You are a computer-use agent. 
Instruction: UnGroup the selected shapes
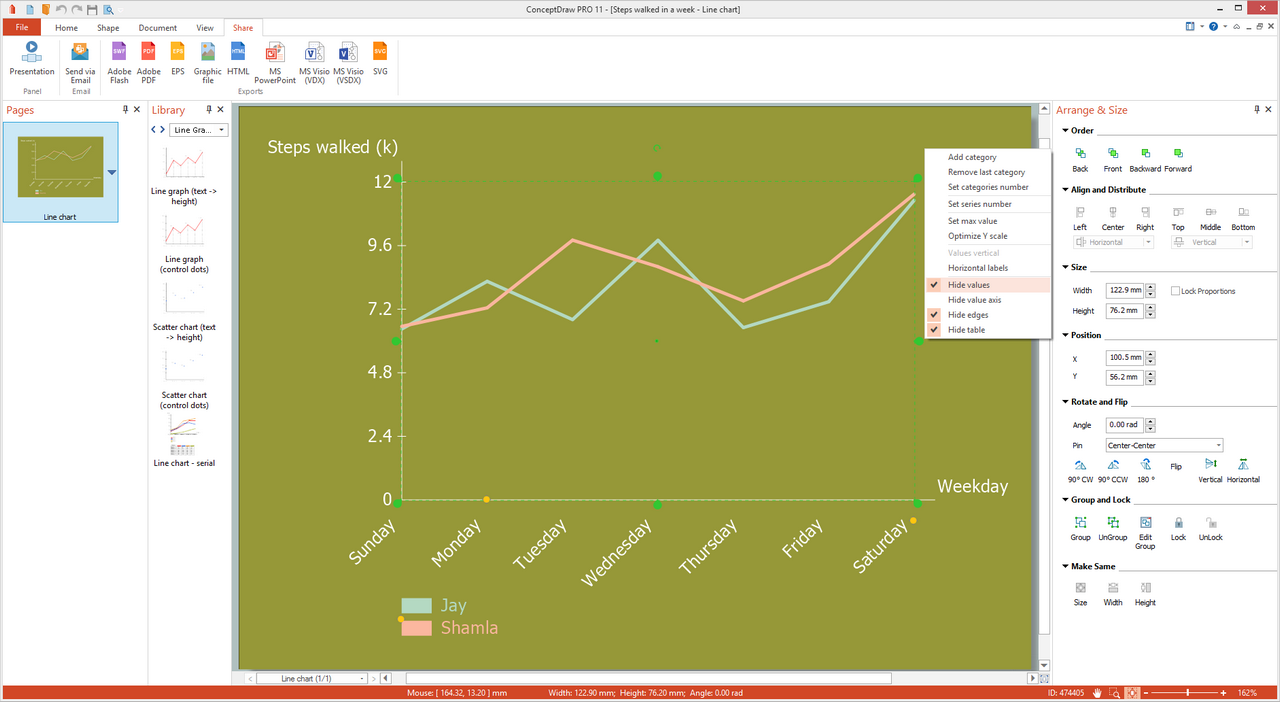point(1112,529)
